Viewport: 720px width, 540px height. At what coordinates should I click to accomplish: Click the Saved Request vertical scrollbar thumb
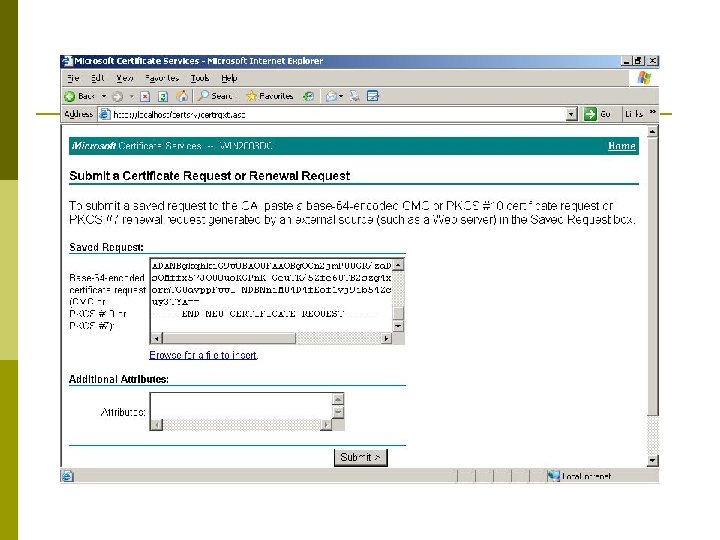(398, 313)
